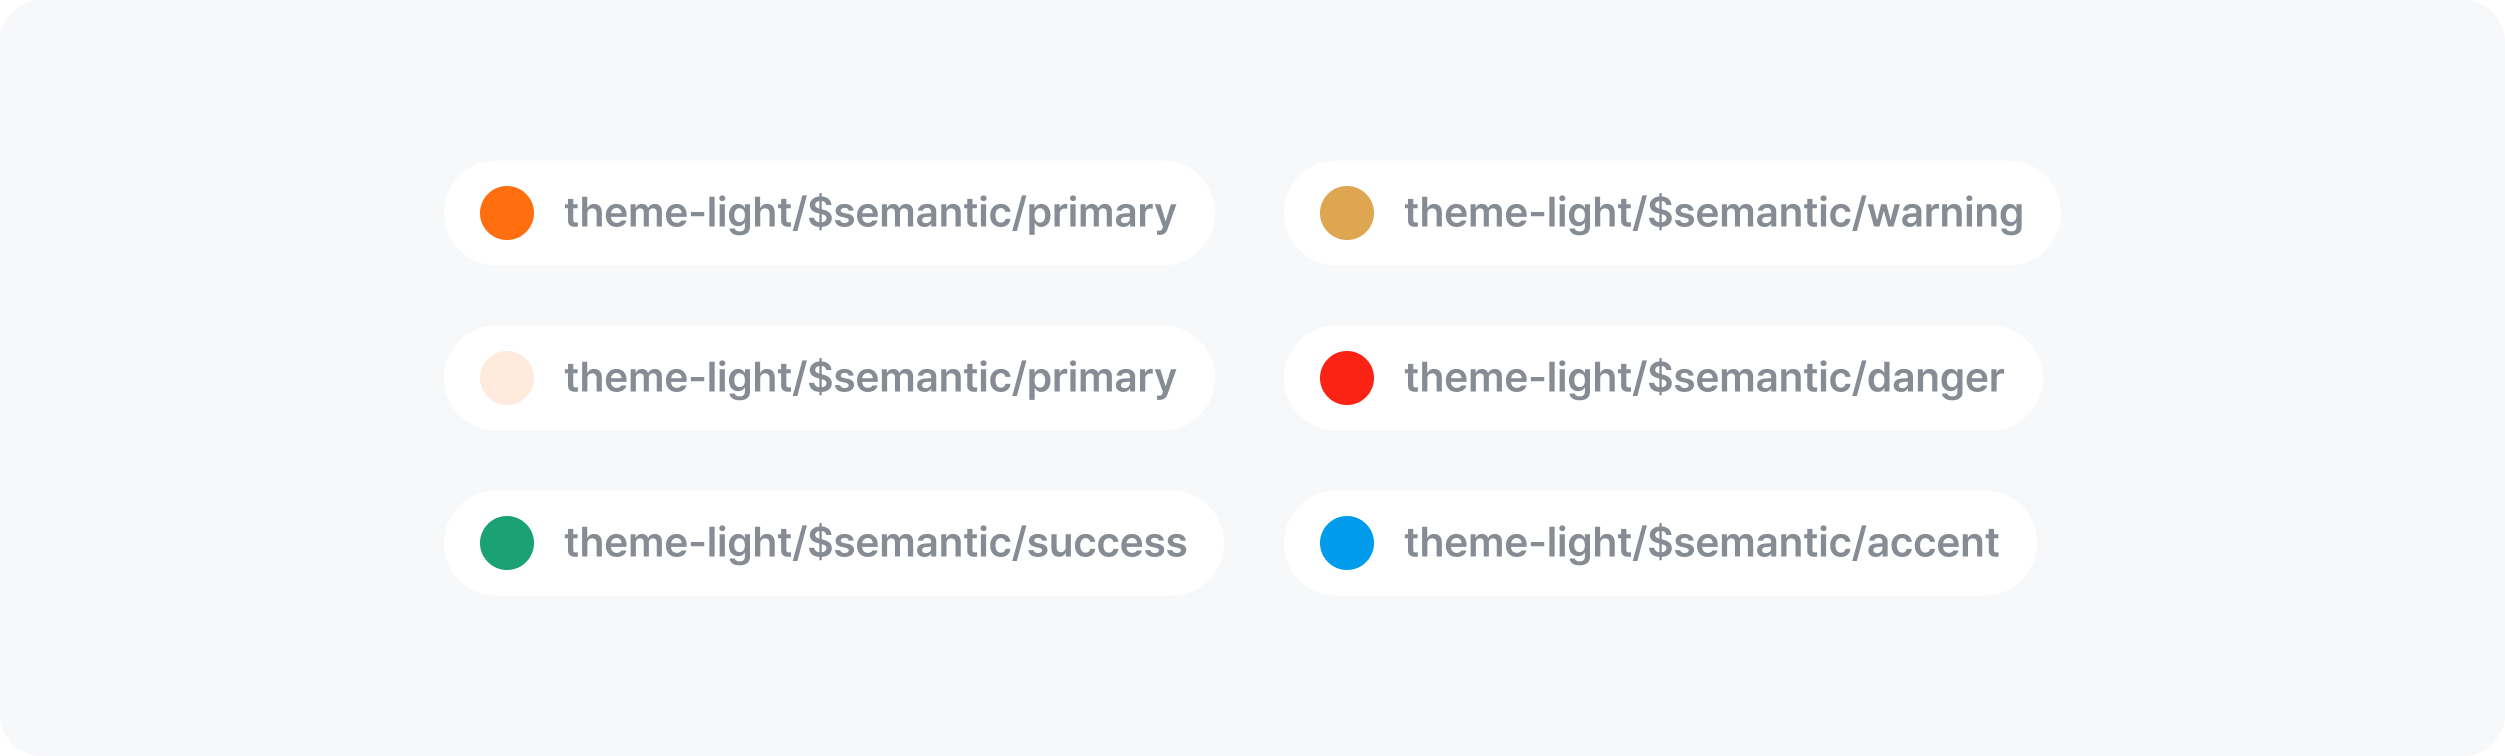
Task: Click the circular orange token color icon
Action: click(507, 213)
